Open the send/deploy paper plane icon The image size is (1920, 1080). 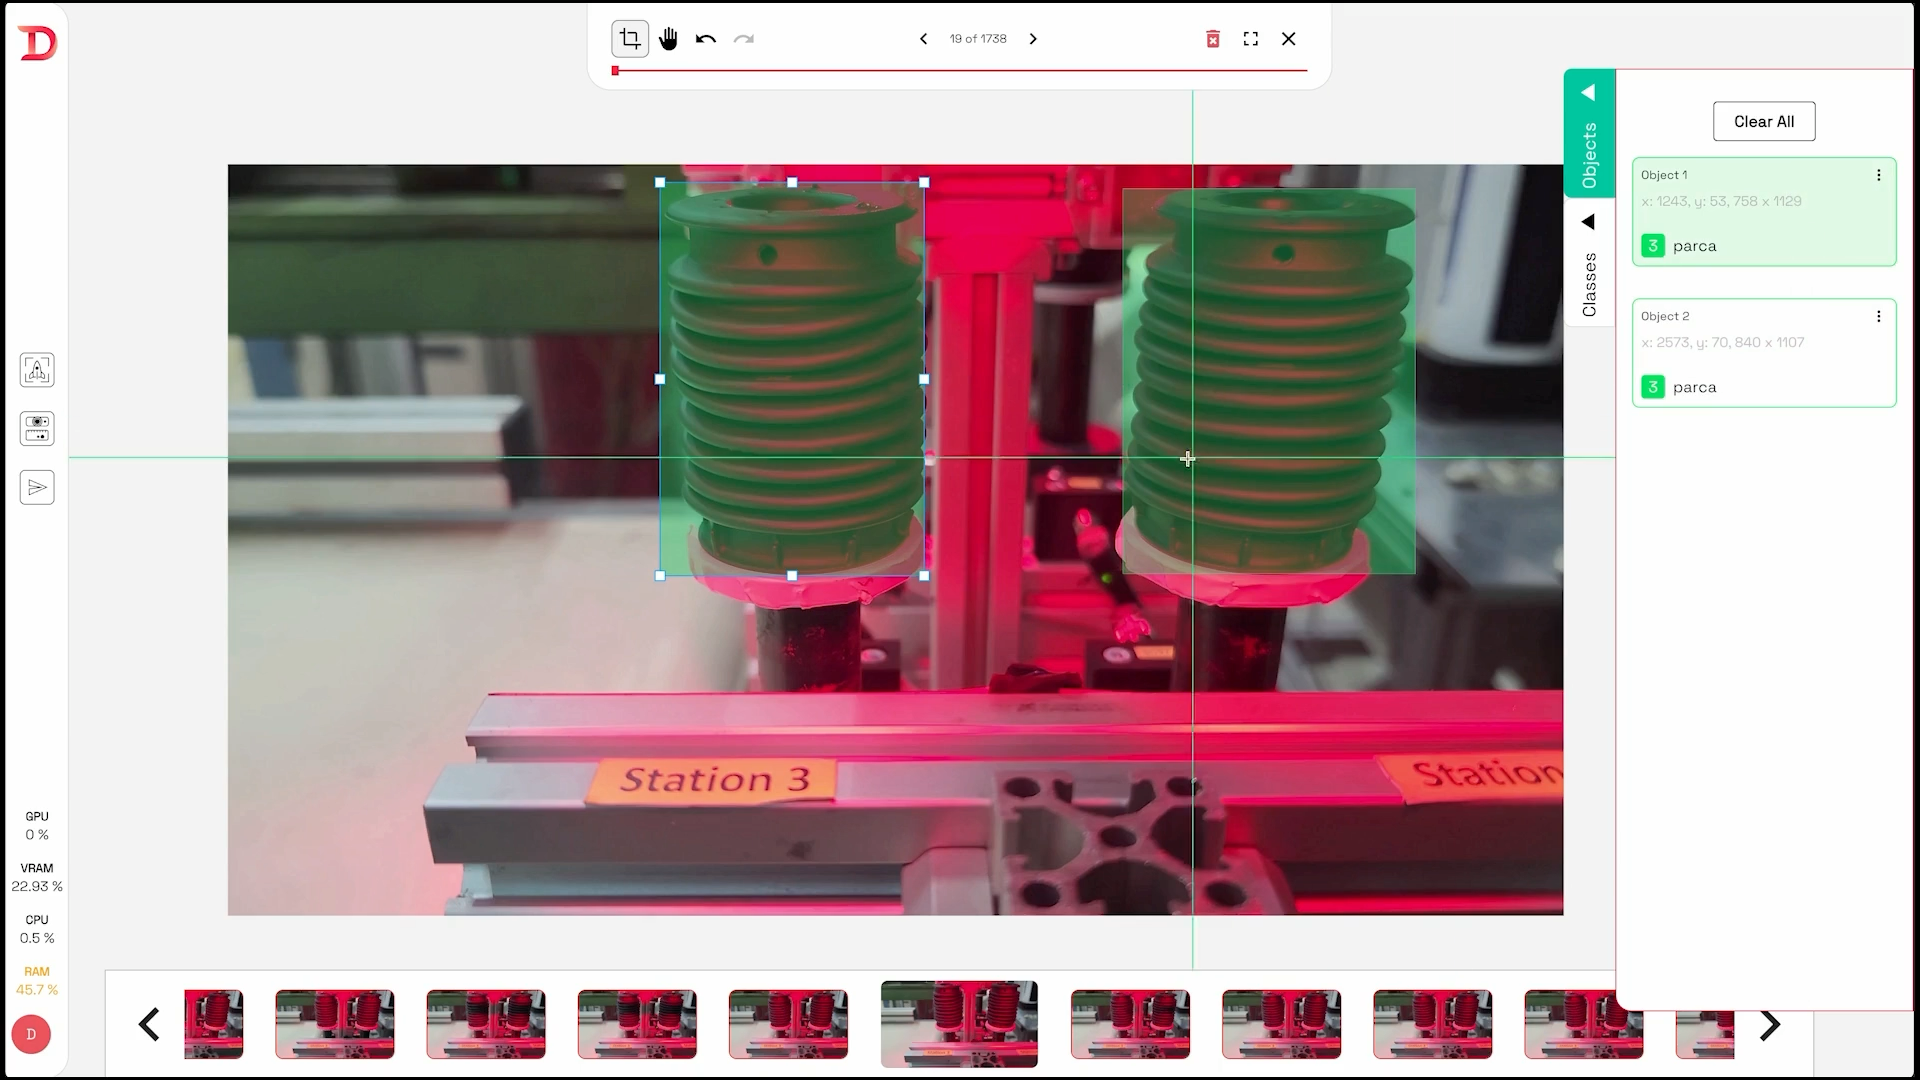coord(37,488)
